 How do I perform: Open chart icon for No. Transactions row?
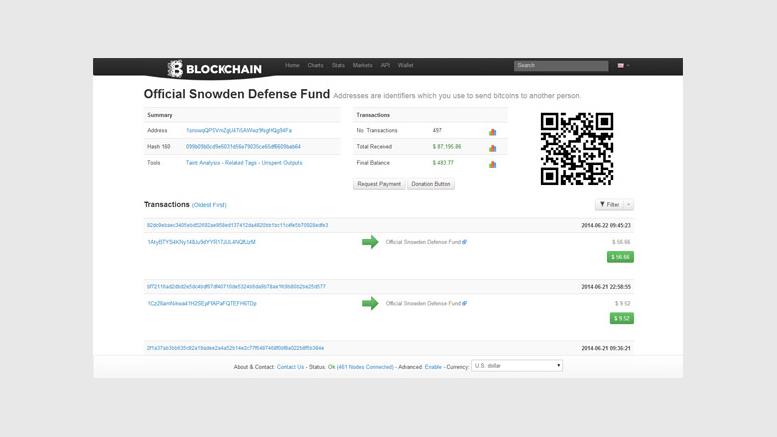(x=492, y=132)
